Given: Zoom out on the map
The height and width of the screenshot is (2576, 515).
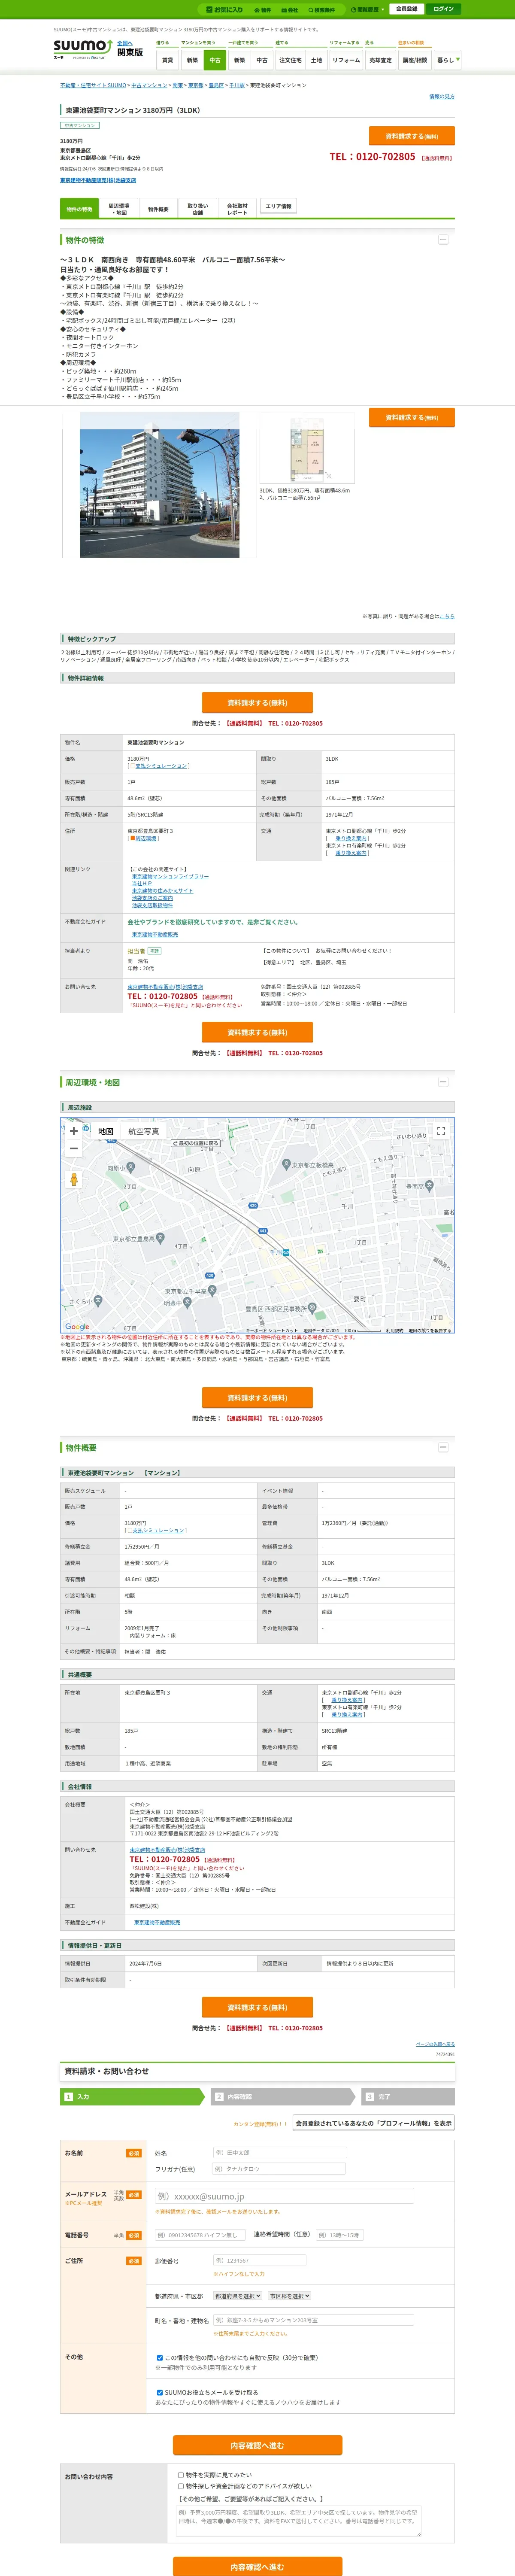Looking at the screenshot, I should 73,1149.
